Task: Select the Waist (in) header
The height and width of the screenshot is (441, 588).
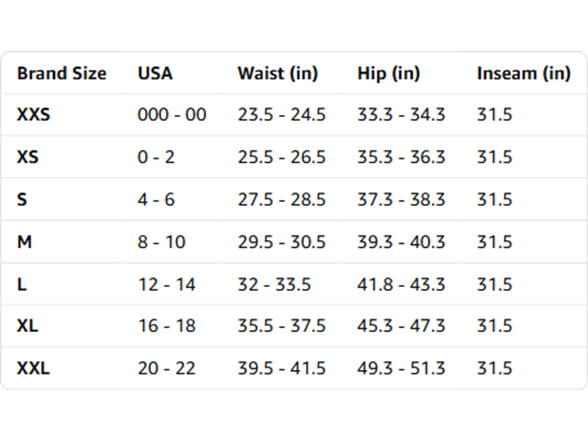Action: click(x=278, y=73)
